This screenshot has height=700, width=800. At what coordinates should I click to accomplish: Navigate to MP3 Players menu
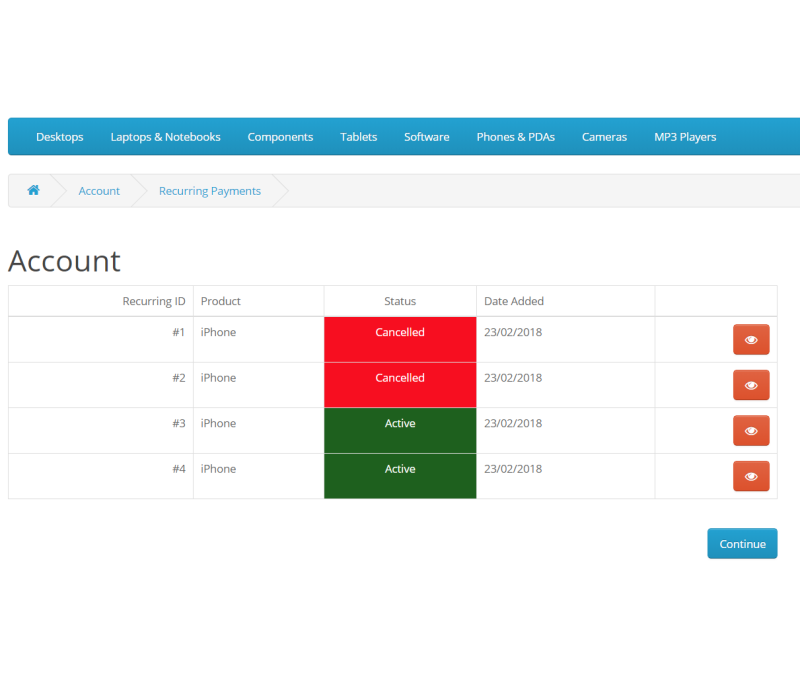(685, 137)
